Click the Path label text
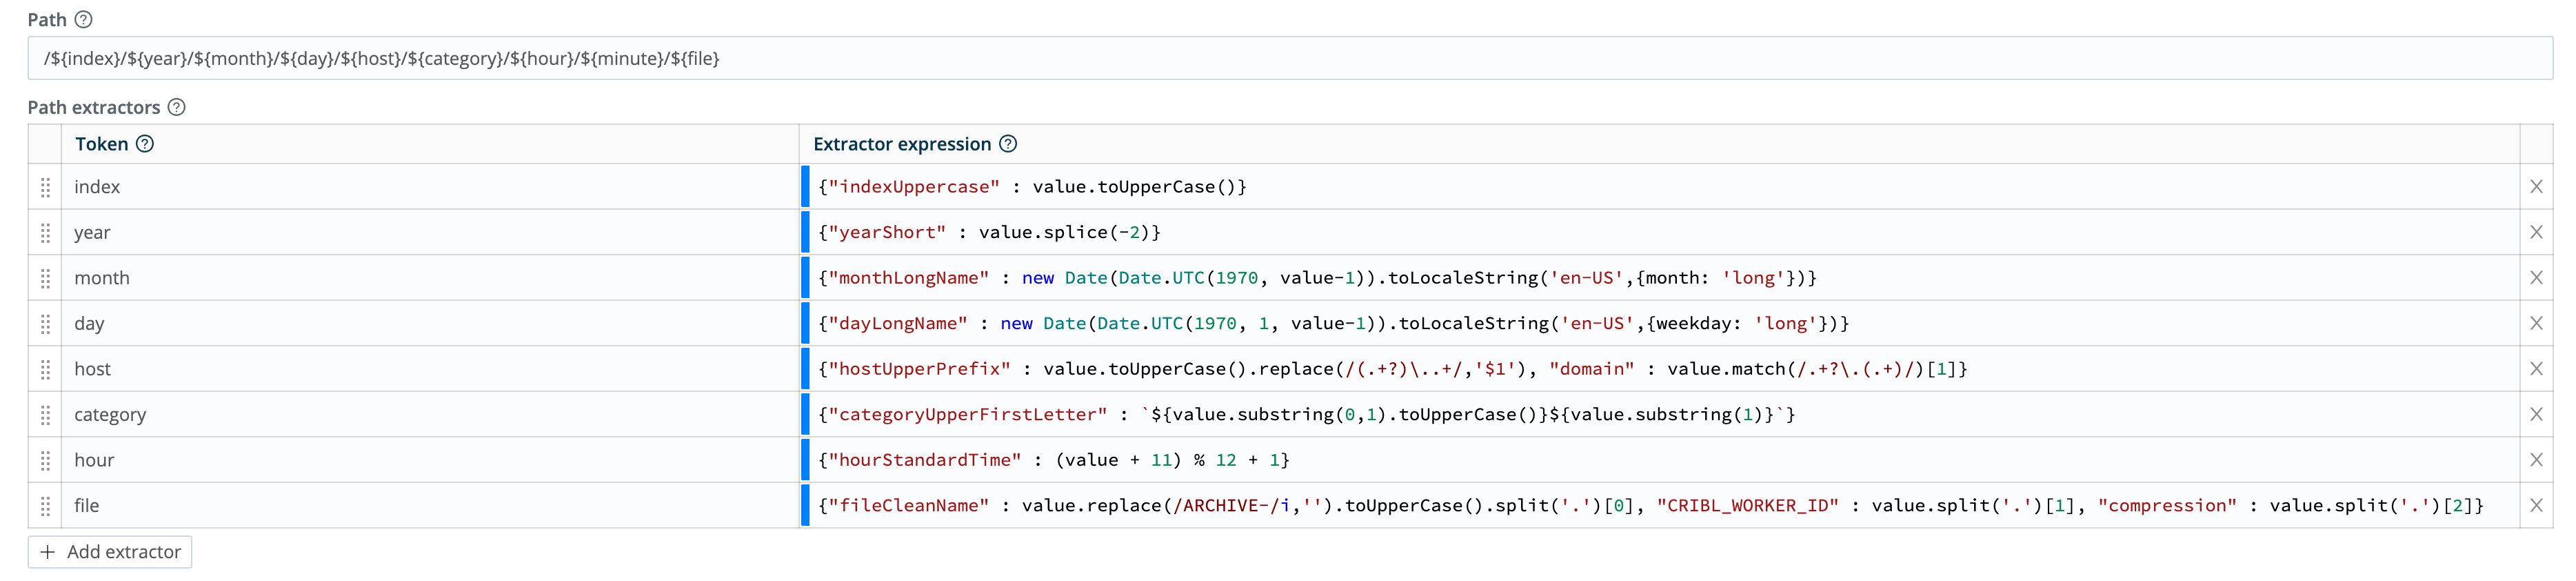Viewport: 2576px width, 581px height. click(47, 20)
